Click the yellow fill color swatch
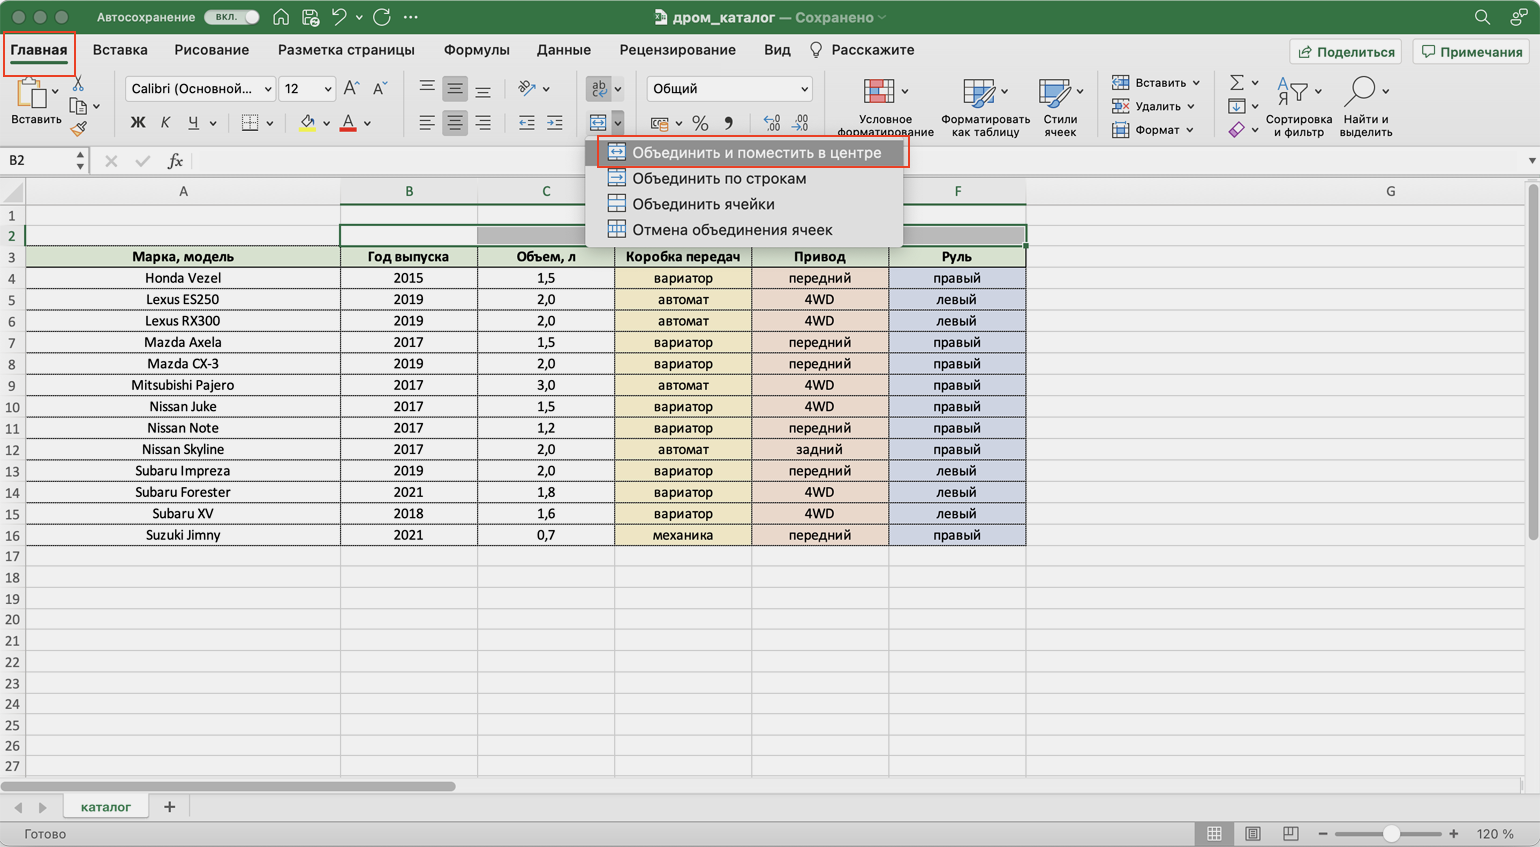The height and width of the screenshot is (847, 1540). tap(307, 123)
